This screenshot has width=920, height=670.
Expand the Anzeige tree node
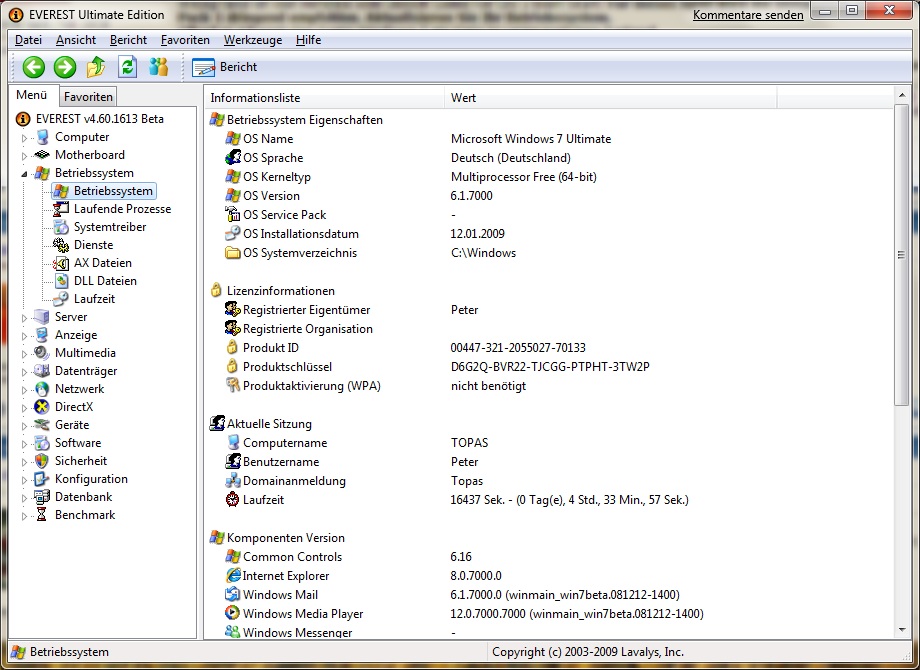(24, 336)
